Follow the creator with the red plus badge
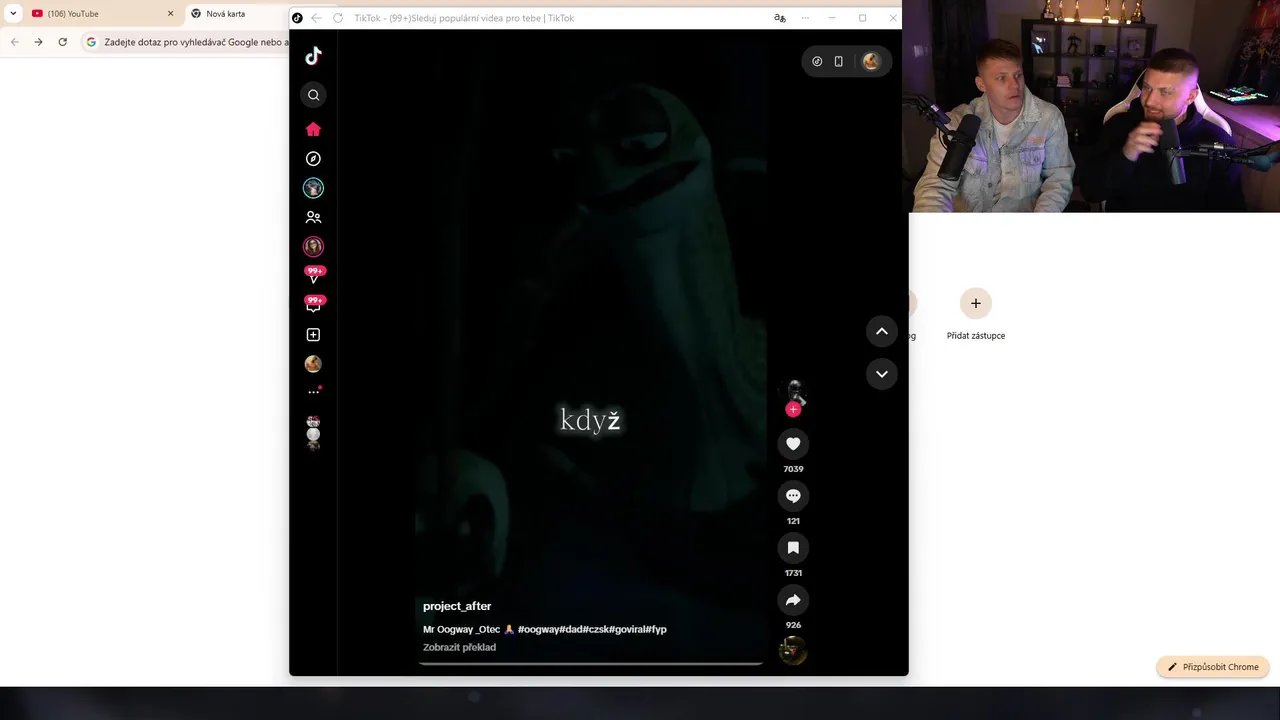This screenshot has height=720, width=1280. click(x=793, y=409)
